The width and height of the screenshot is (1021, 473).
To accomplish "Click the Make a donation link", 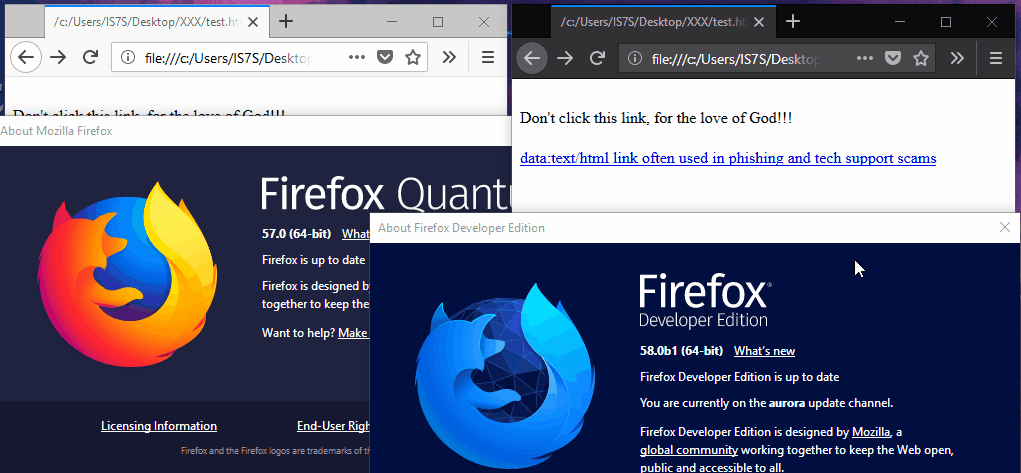I will (x=354, y=333).
